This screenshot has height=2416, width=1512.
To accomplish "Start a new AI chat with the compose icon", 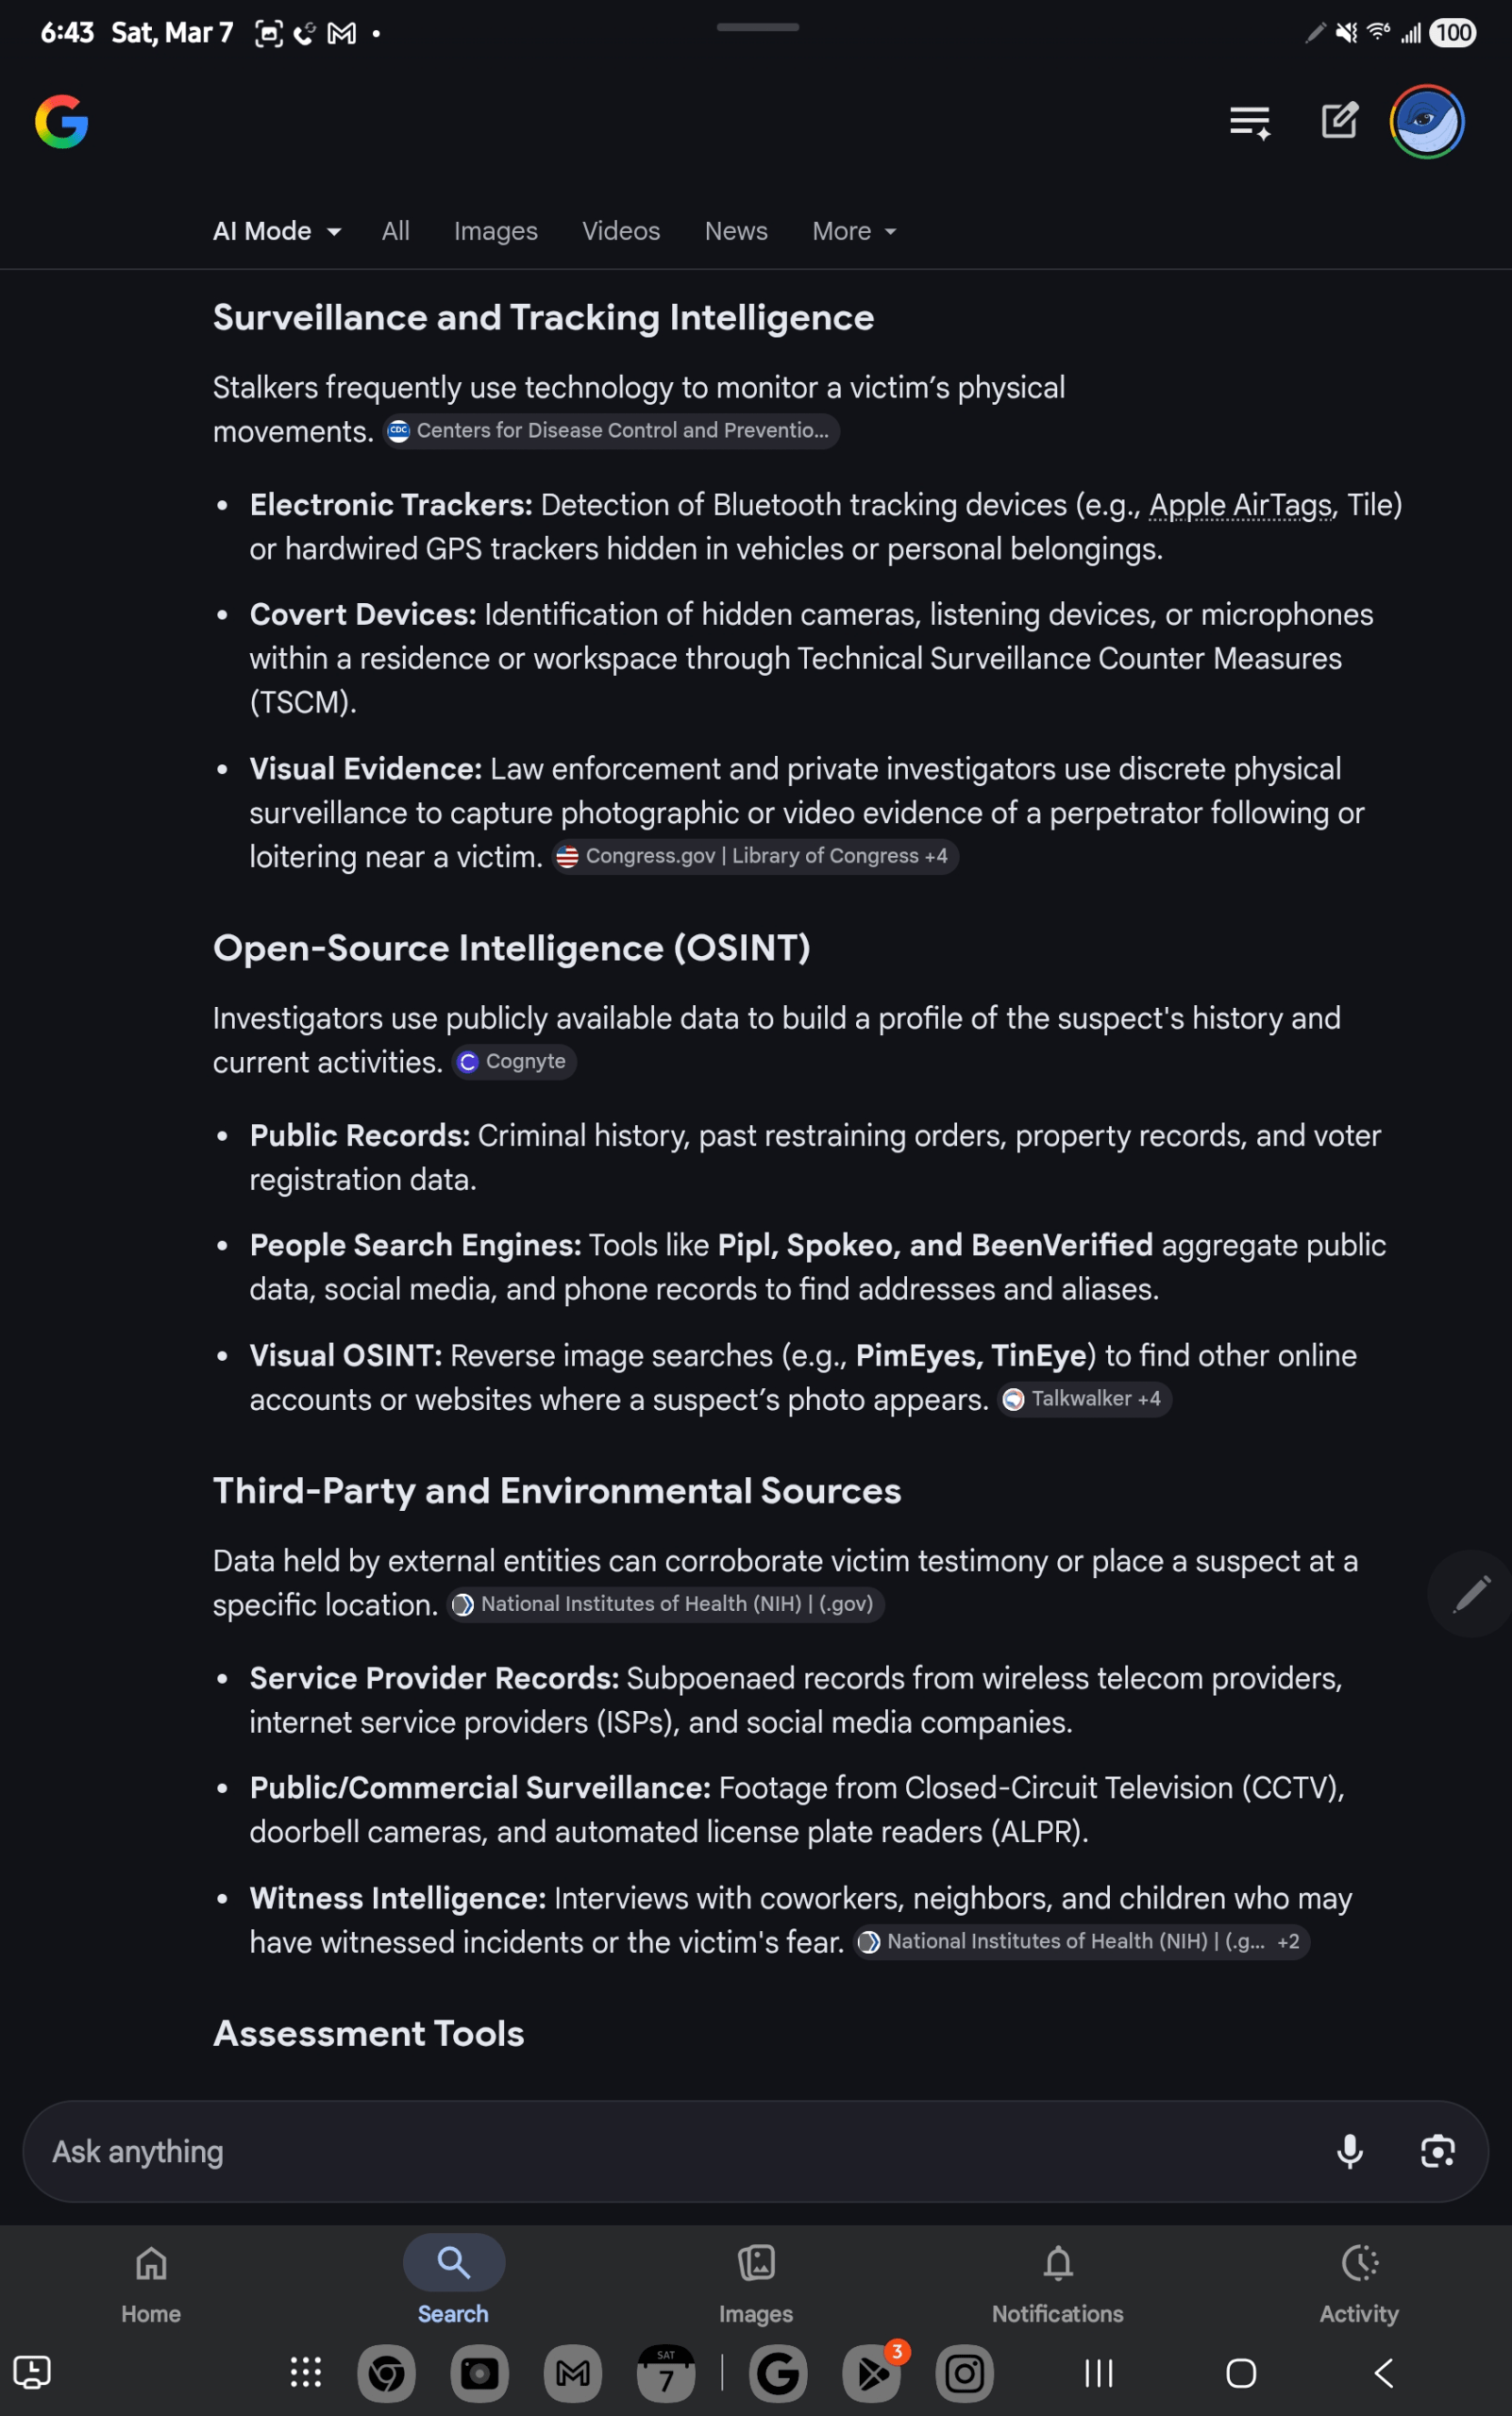I will point(1338,121).
